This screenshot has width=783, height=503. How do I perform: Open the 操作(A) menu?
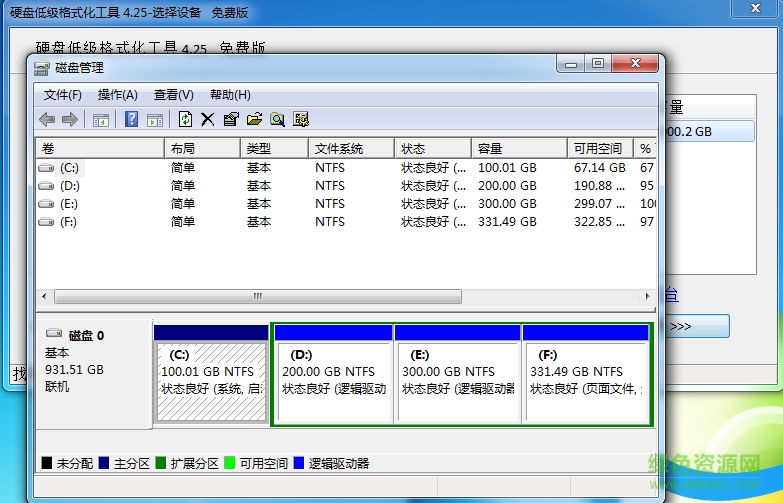pos(117,95)
